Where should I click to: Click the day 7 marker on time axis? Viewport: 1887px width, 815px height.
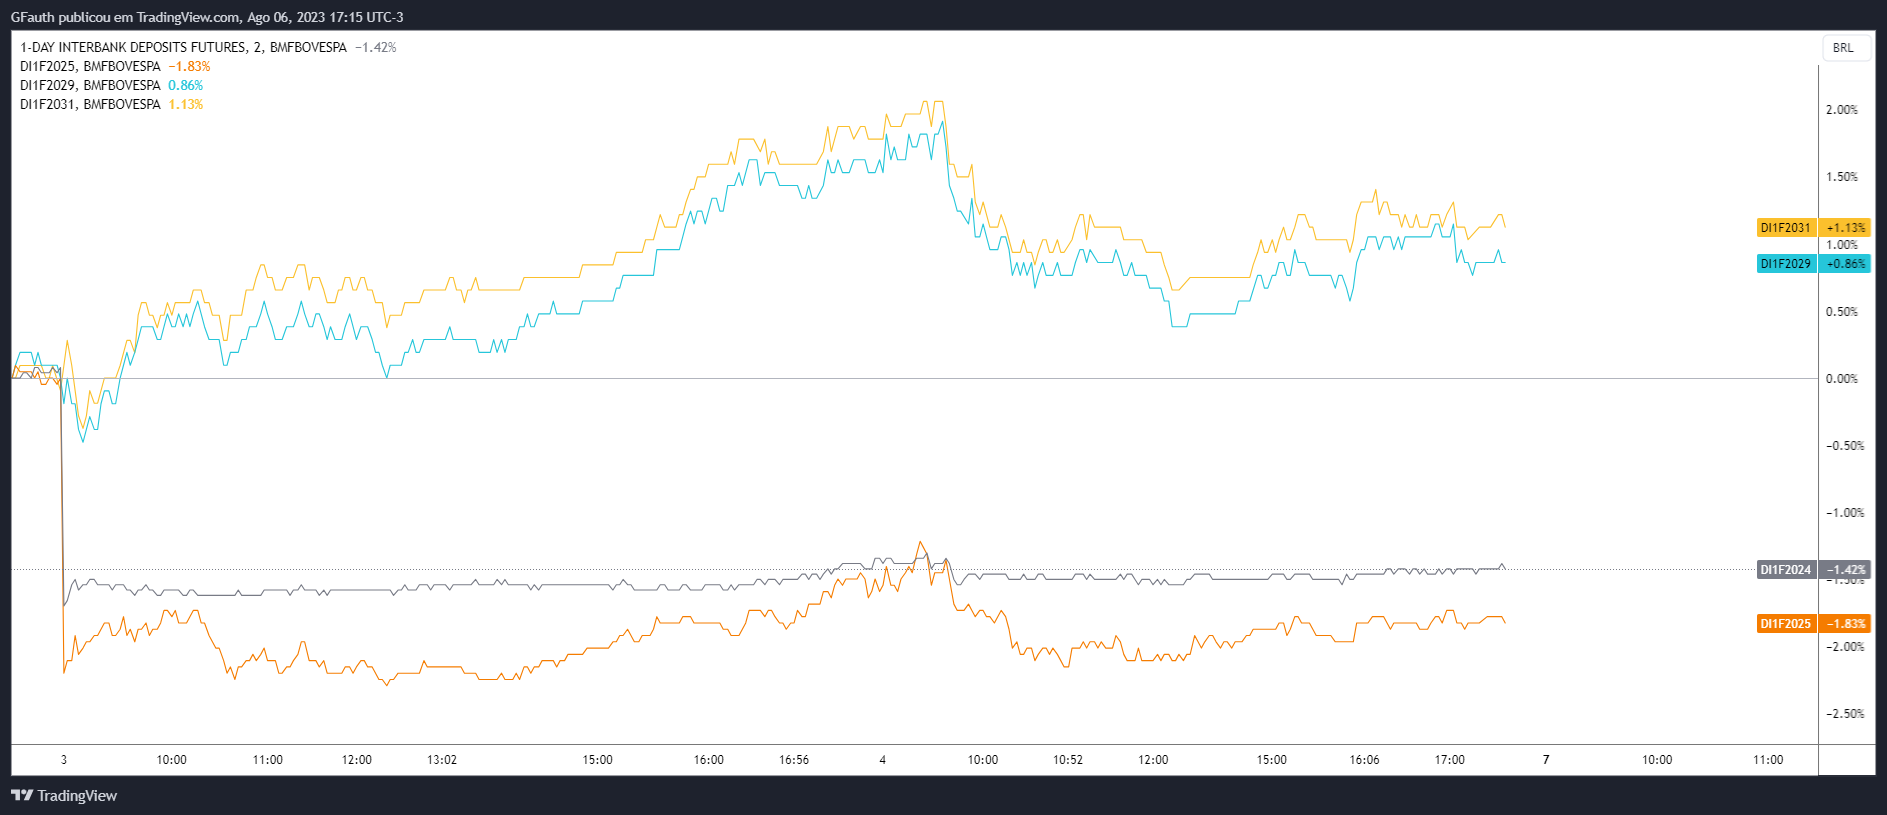1546,760
